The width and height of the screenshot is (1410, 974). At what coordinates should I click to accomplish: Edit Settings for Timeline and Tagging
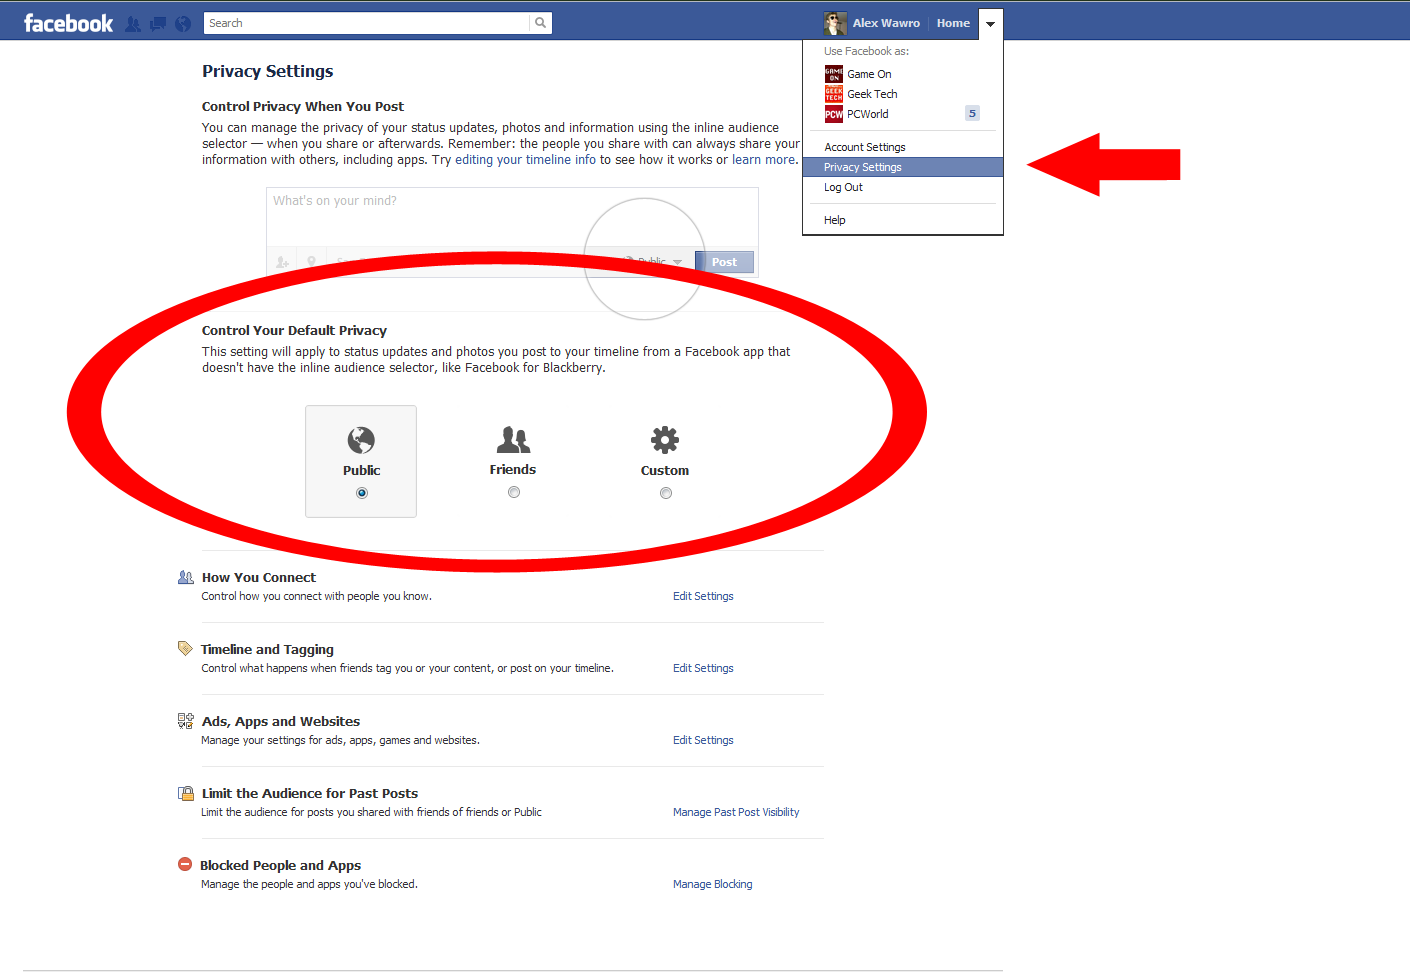pyautogui.click(x=703, y=668)
